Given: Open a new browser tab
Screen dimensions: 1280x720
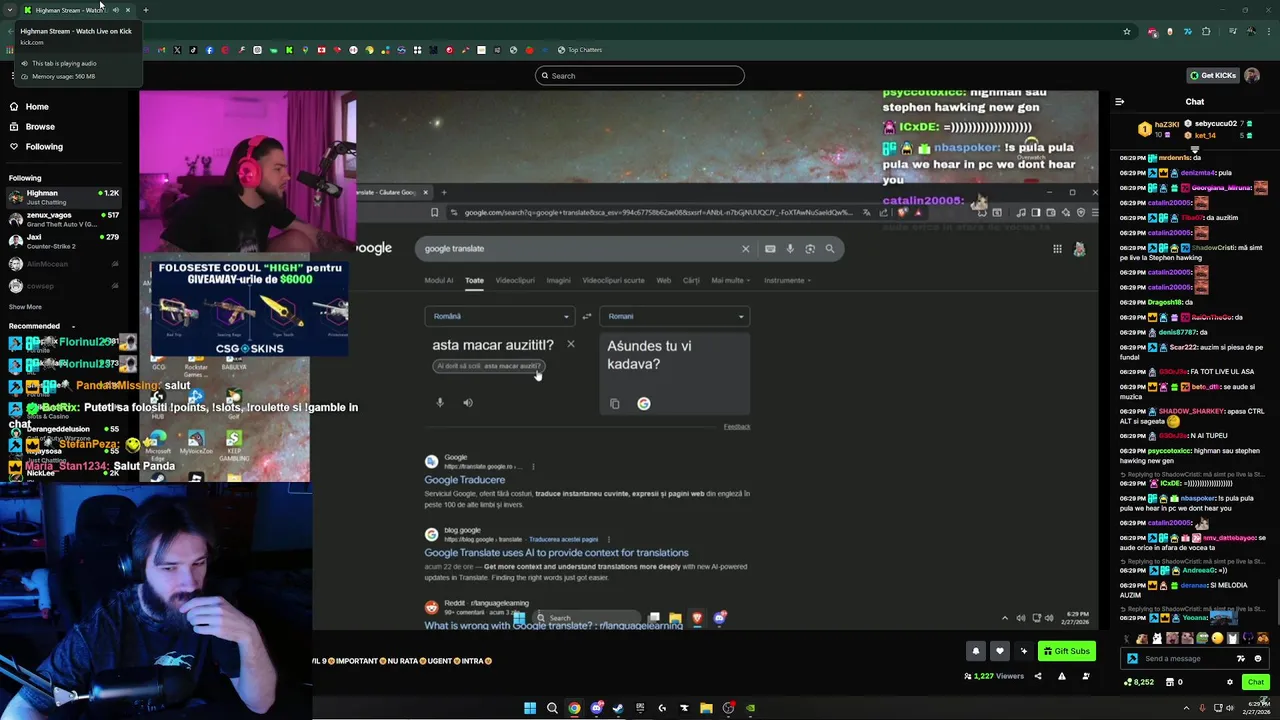Looking at the screenshot, I should coord(145,10).
